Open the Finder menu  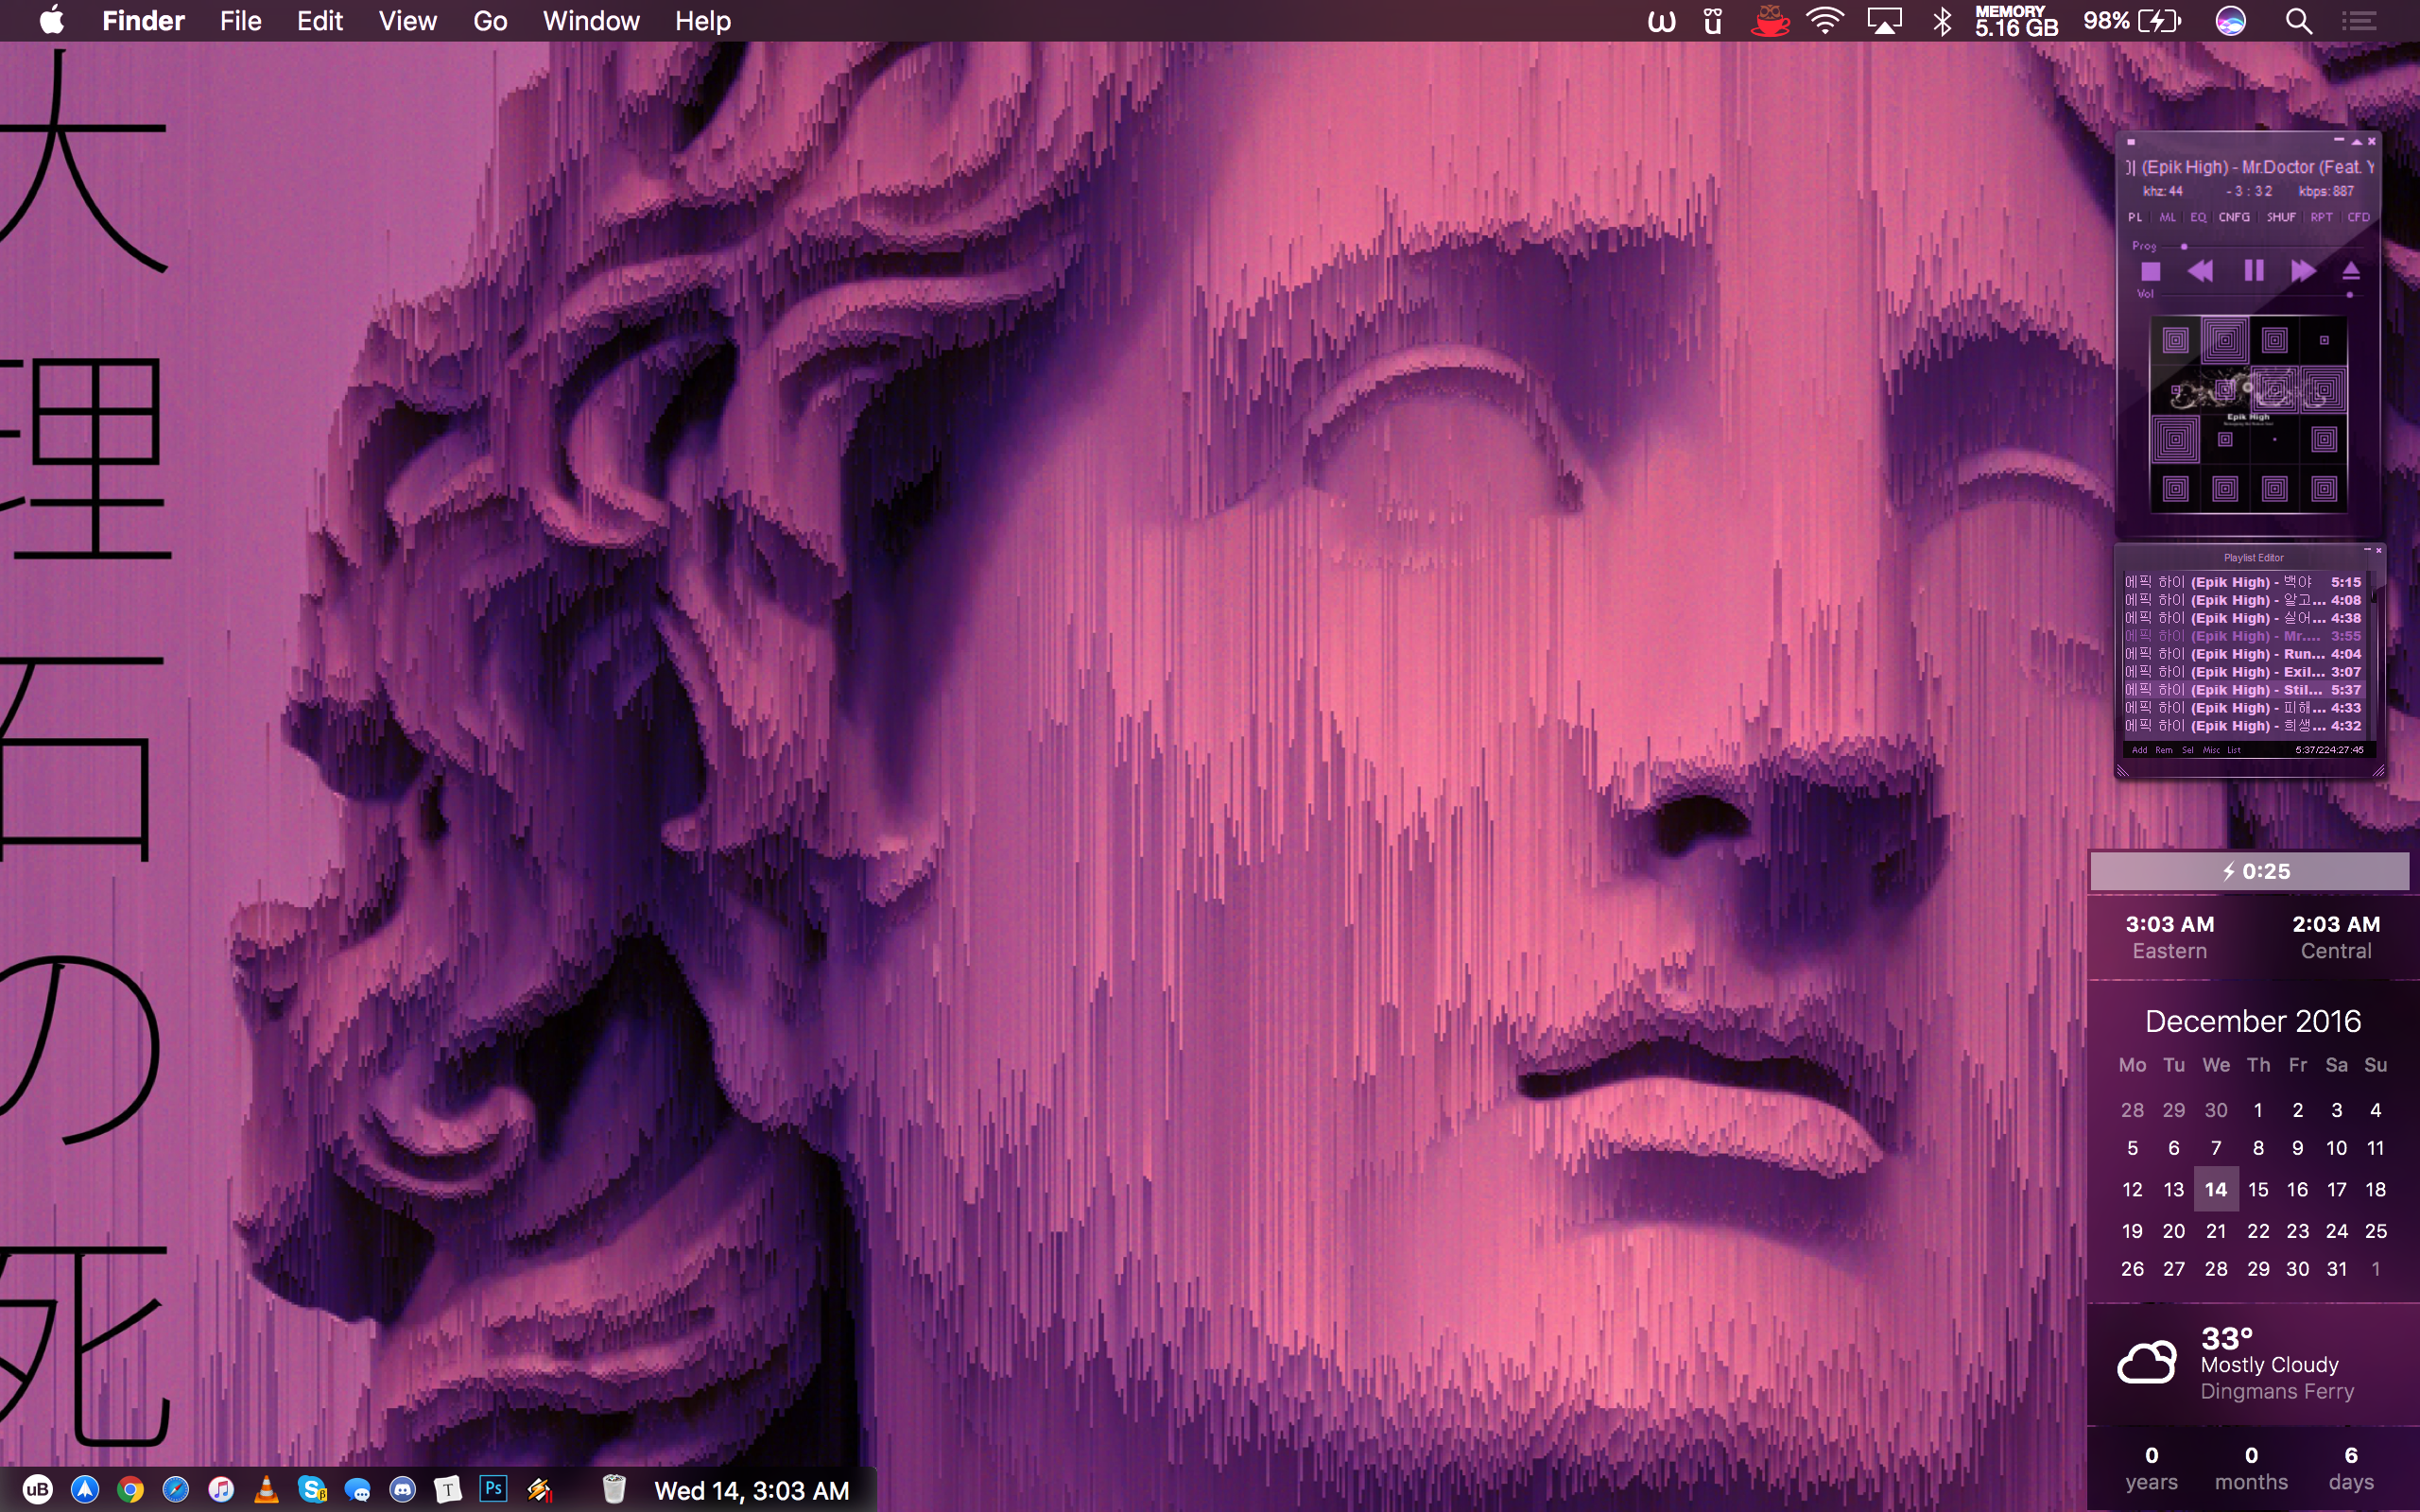[x=143, y=21]
